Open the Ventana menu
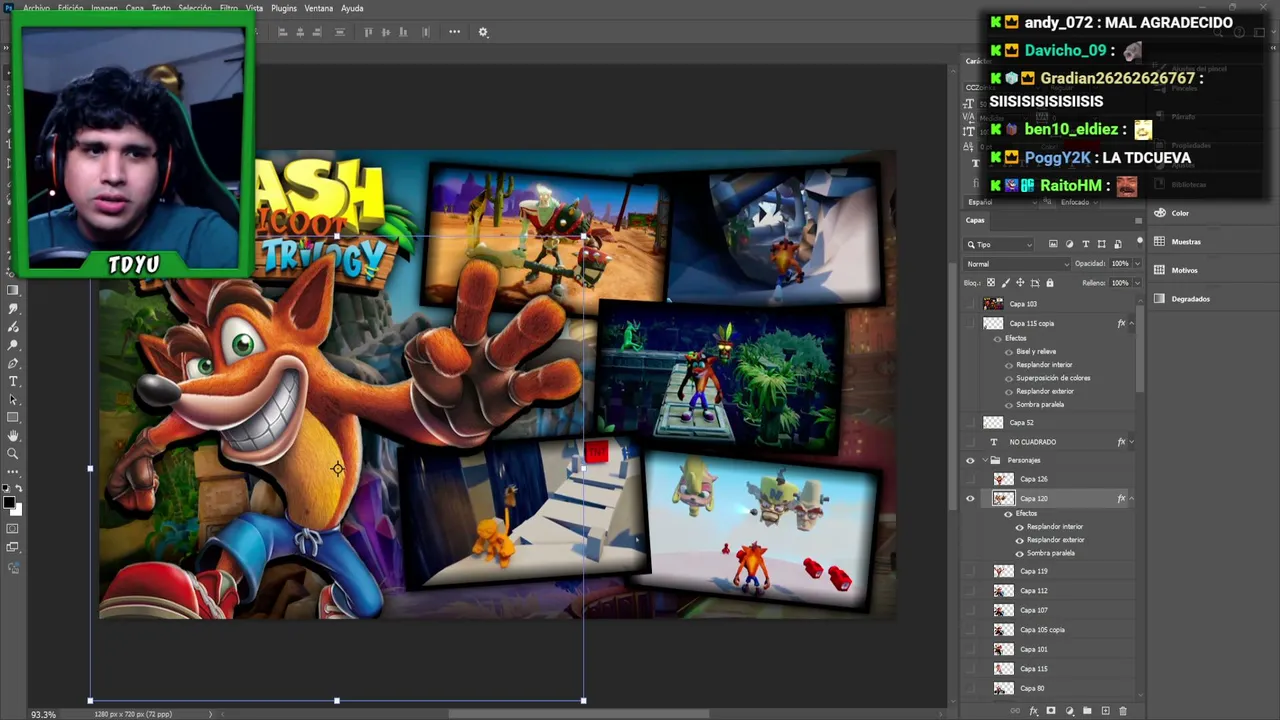The width and height of the screenshot is (1280, 720). [x=319, y=8]
